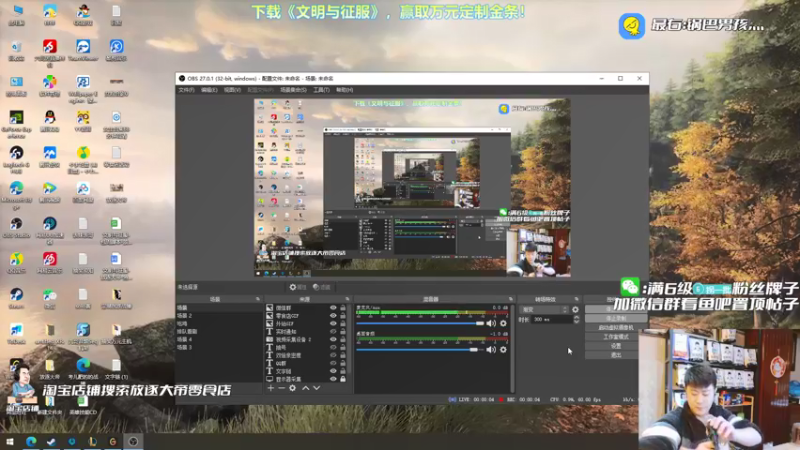This screenshot has height=450, width=800.
Task: Open source 属性 button above the docks
Action: tap(297, 287)
